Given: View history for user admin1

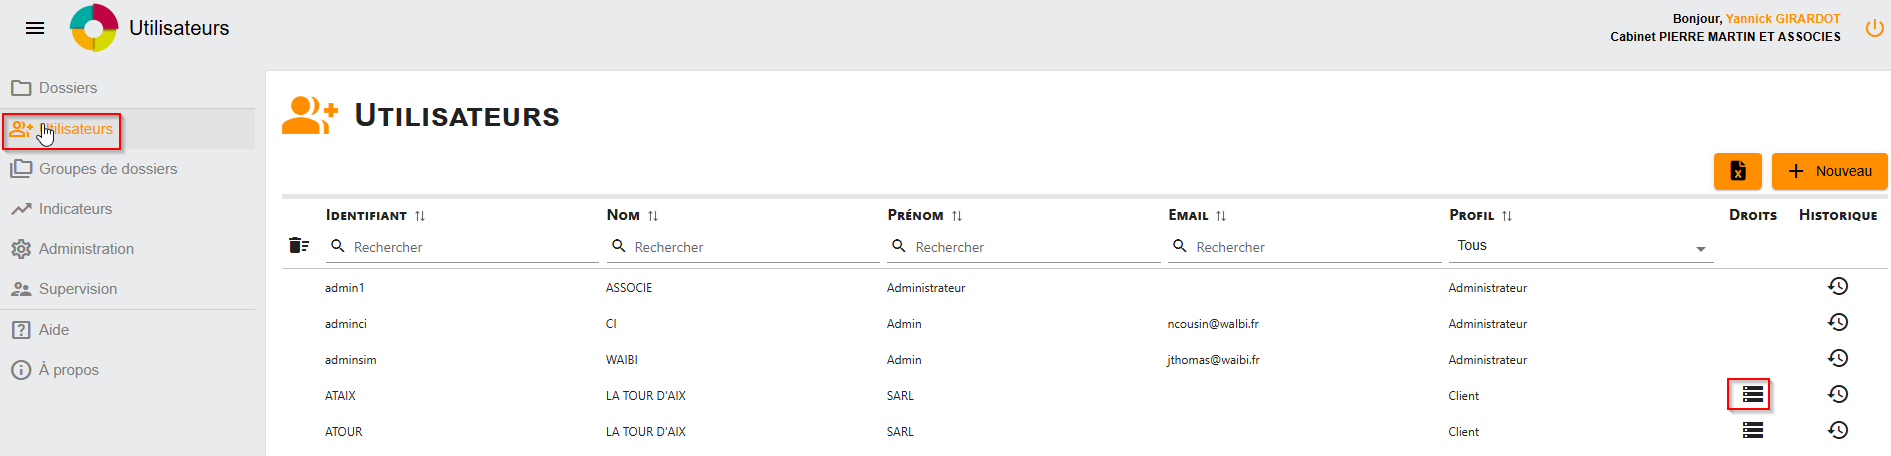Looking at the screenshot, I should [x=1838, y=286].
